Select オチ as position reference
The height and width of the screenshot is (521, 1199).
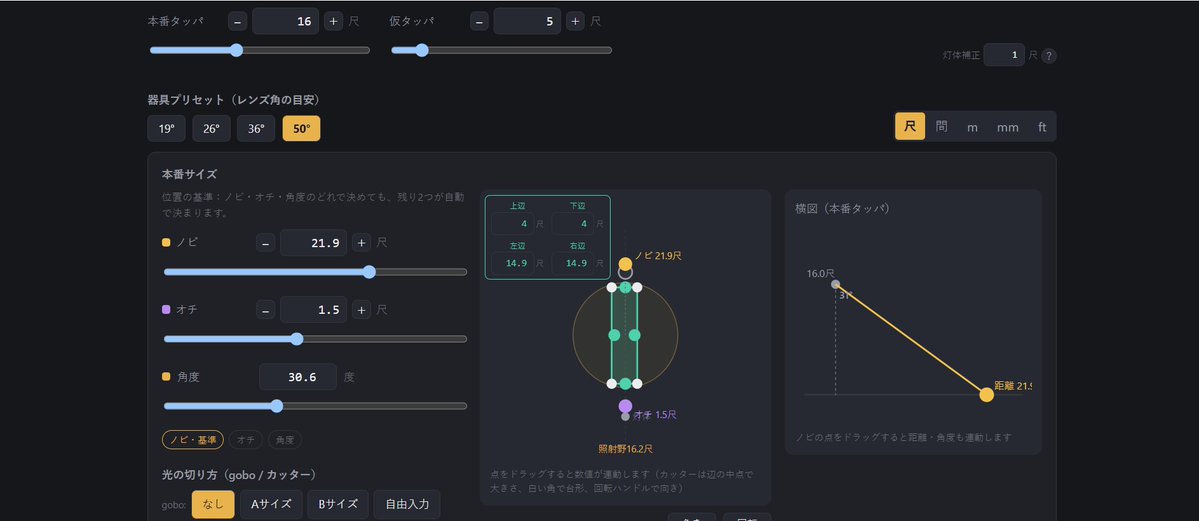click(245, 440)
